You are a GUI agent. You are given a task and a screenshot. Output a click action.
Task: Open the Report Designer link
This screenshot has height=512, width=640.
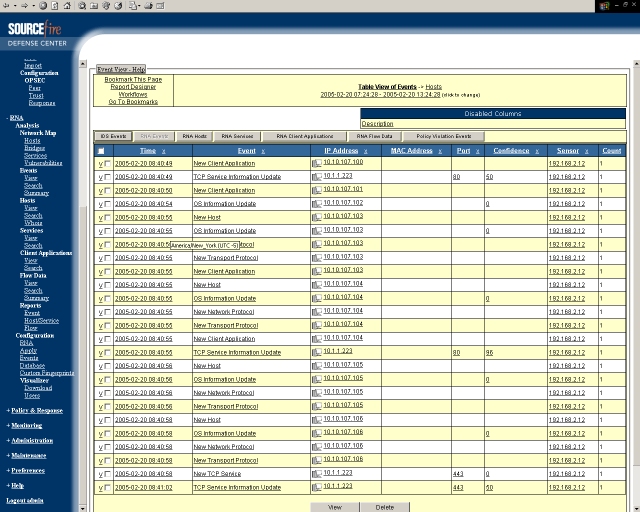point(133,87)
